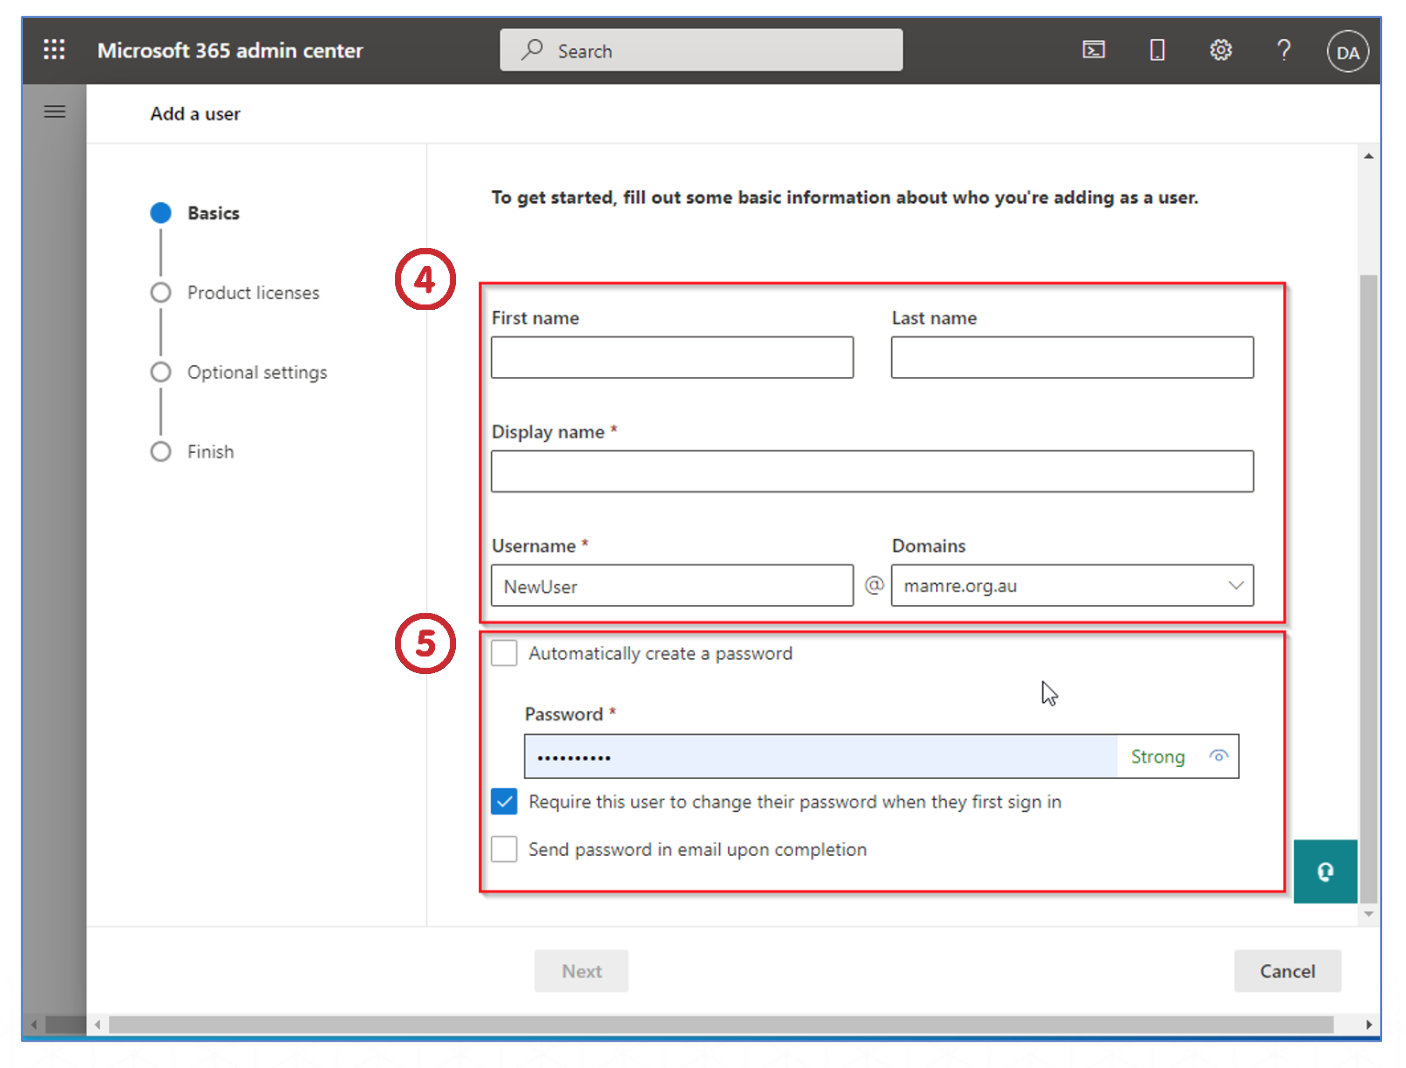Click the mobile app phone icon

1157,50
